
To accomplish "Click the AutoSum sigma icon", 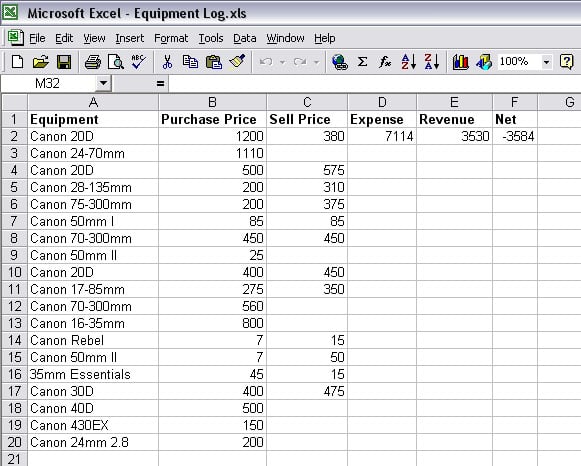I will pyautogui.click(x=362, y=61).
